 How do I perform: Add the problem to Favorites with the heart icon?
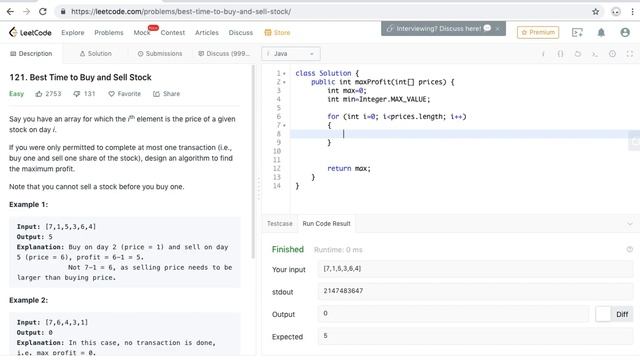point(111,94)
